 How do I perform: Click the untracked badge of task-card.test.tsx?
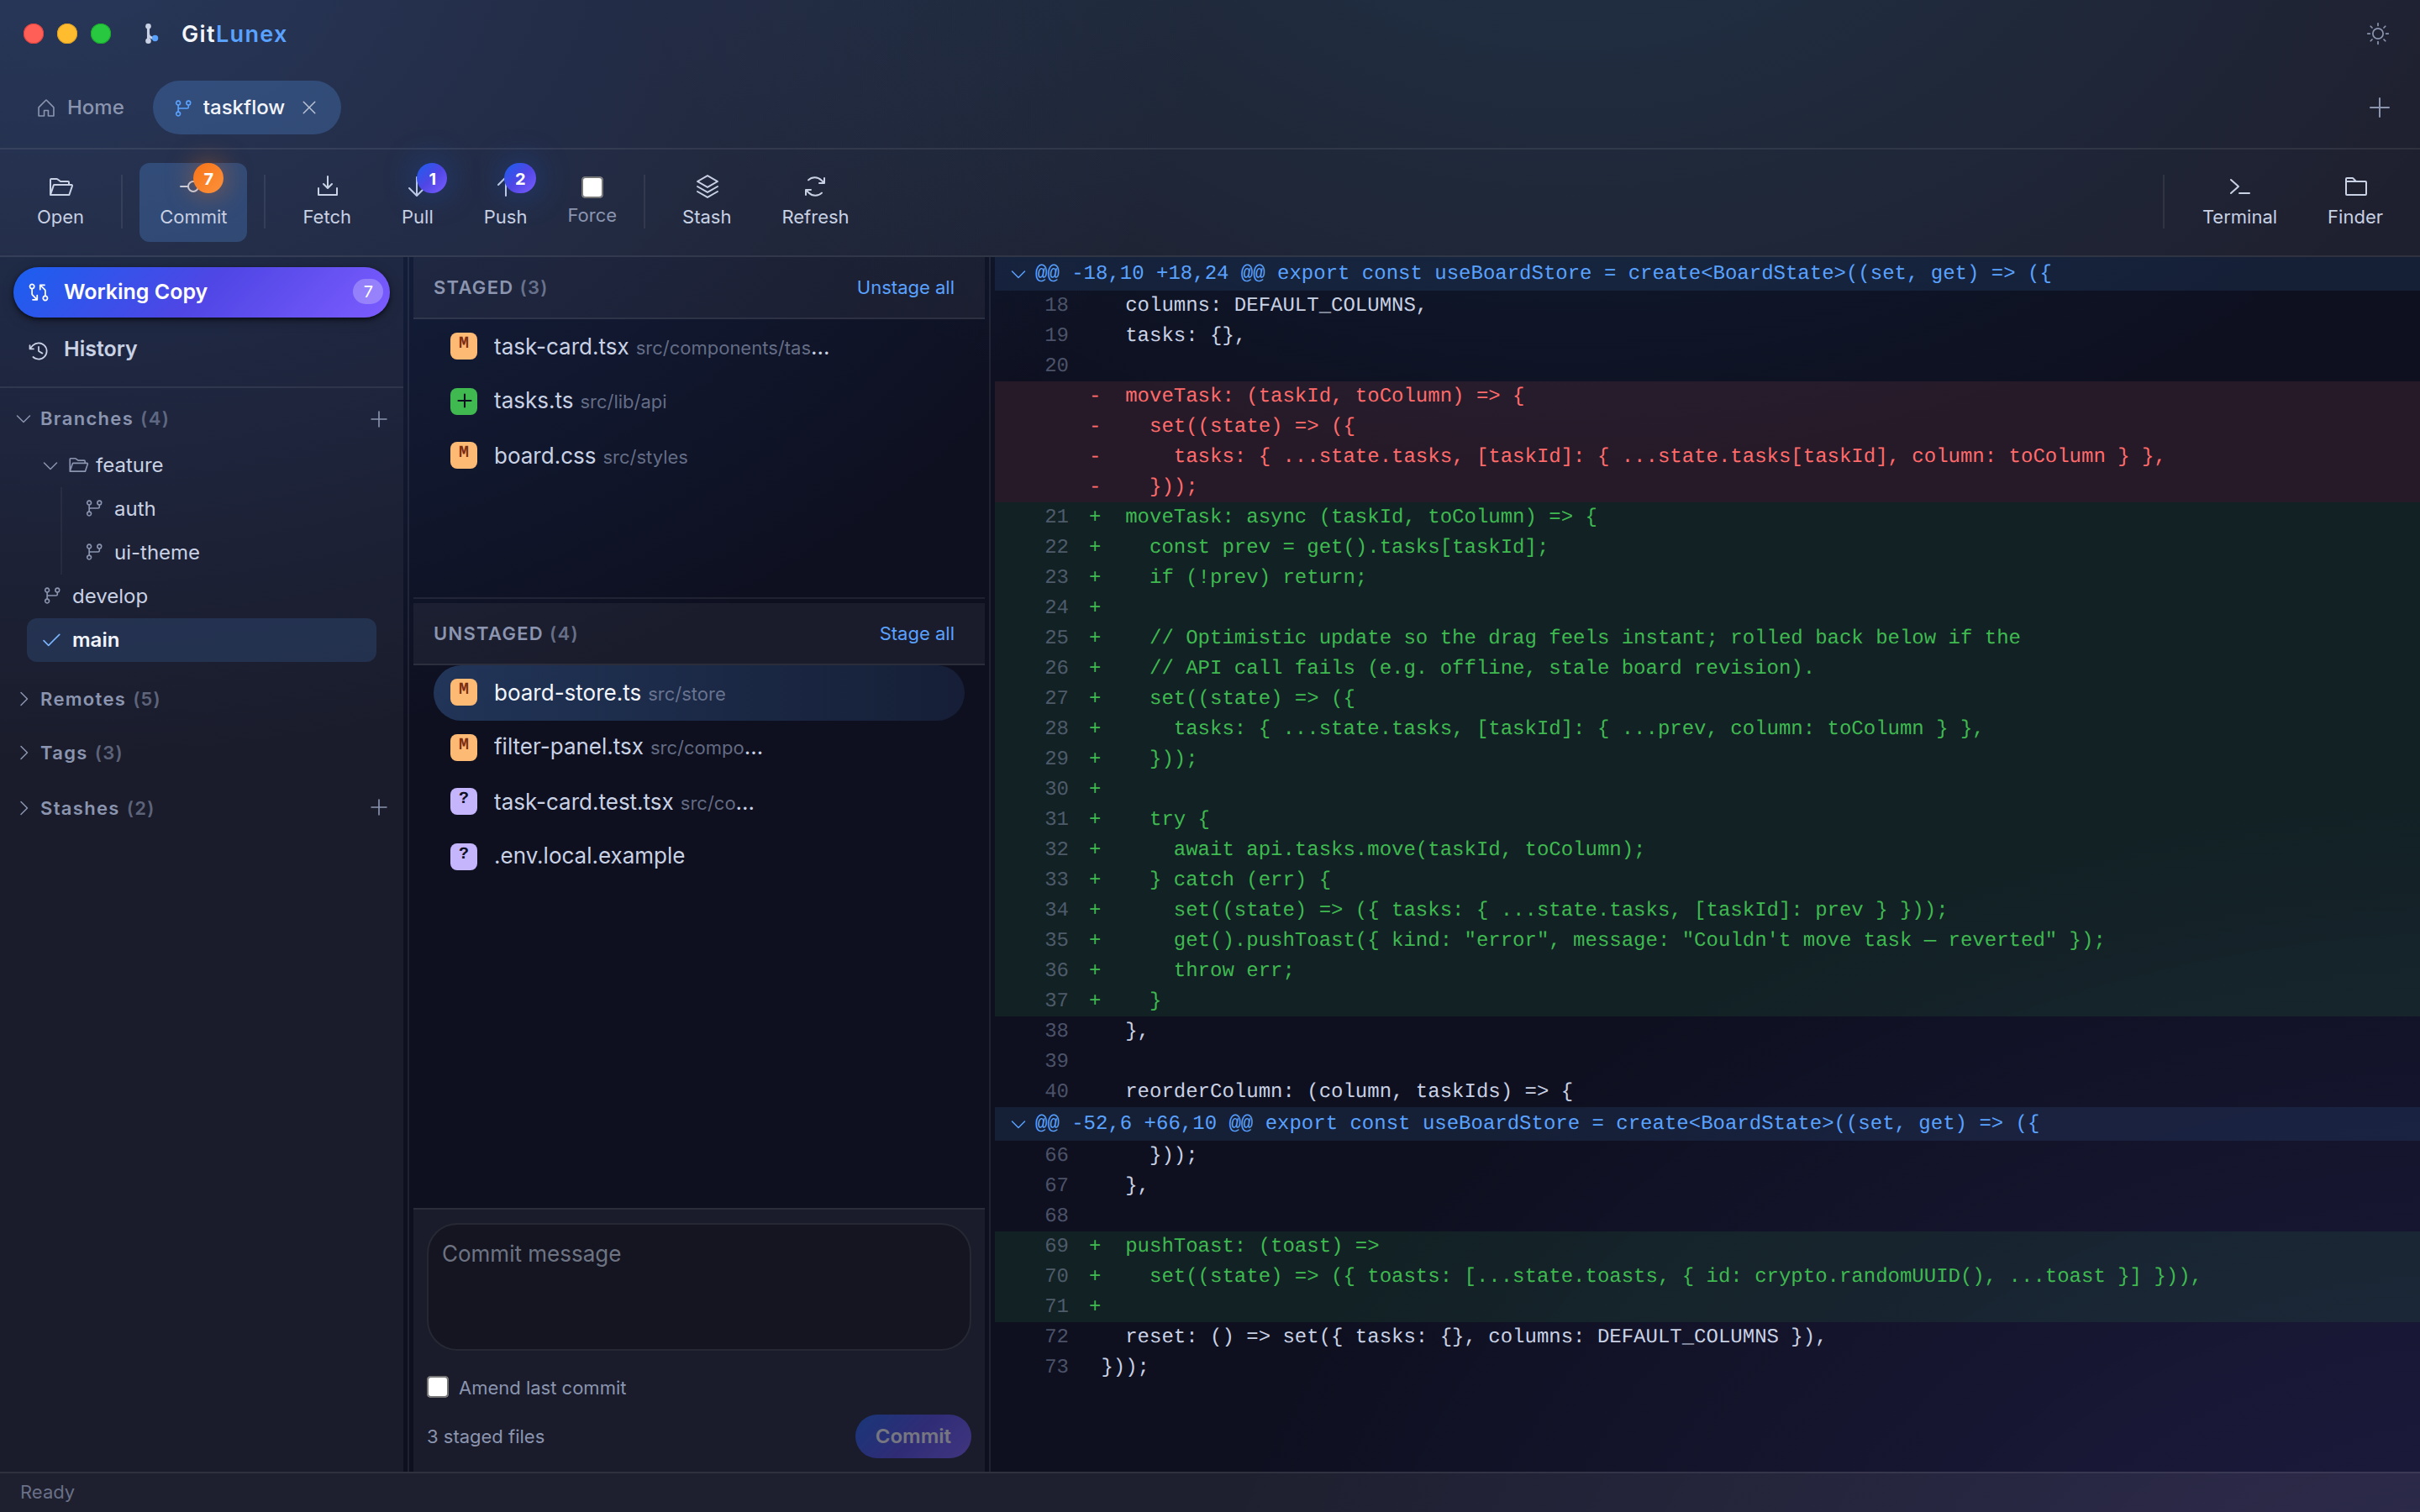(x=464, y=801)
